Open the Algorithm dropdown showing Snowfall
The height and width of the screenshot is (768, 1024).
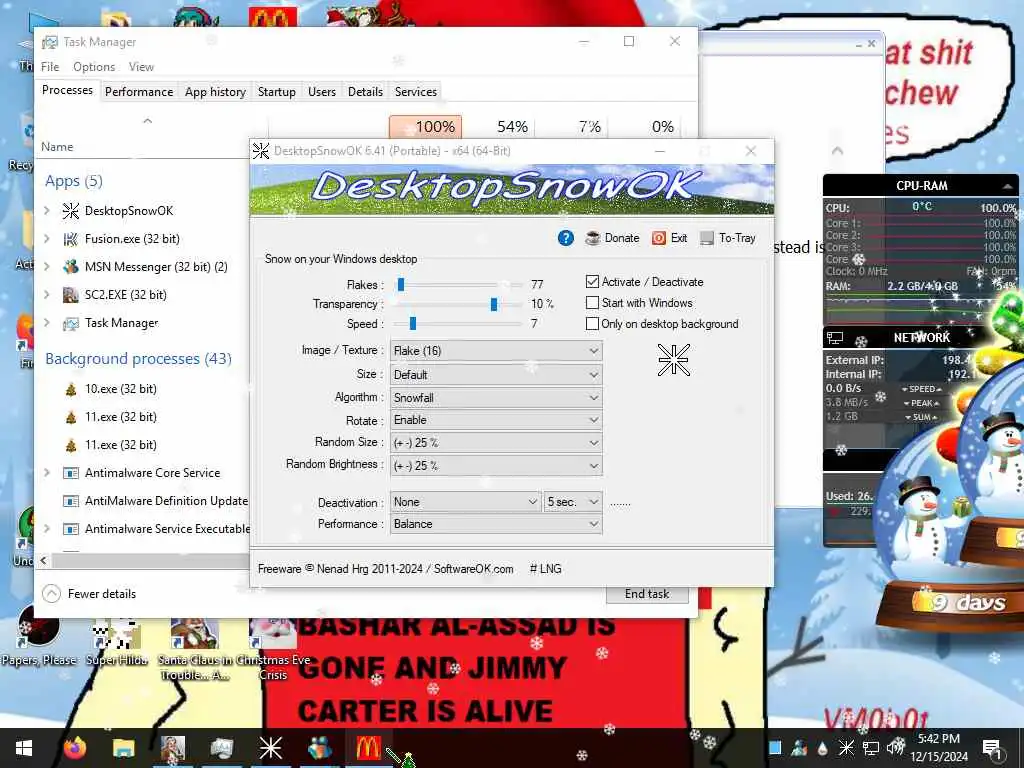(496, 398)
